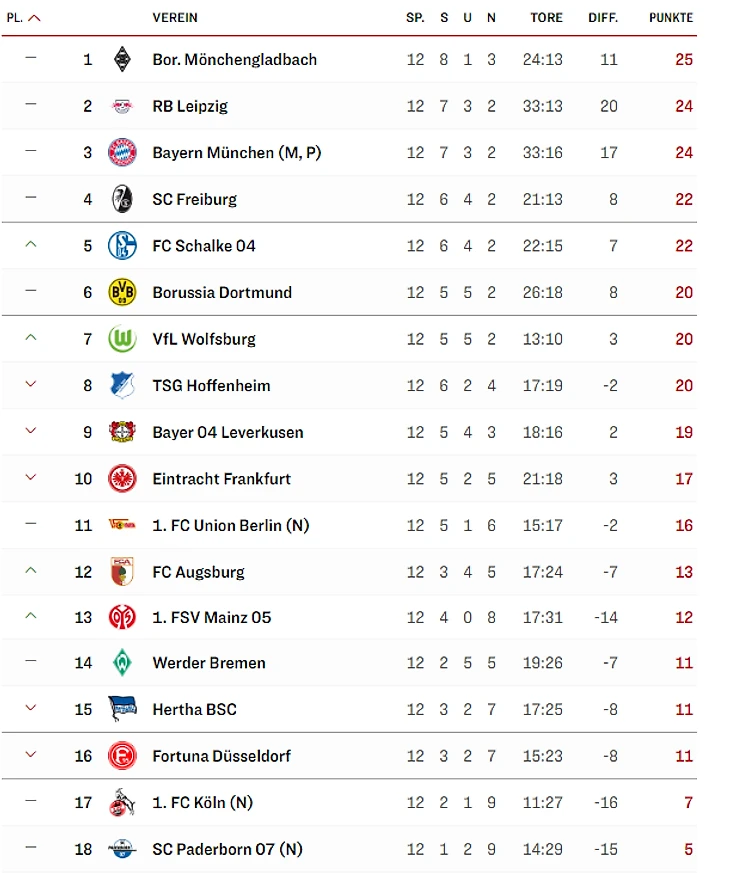Image resolution: width=730 pixels, height=873 pixels.
Task: Click the DIFF. column header
Action: tap(603, 18)
